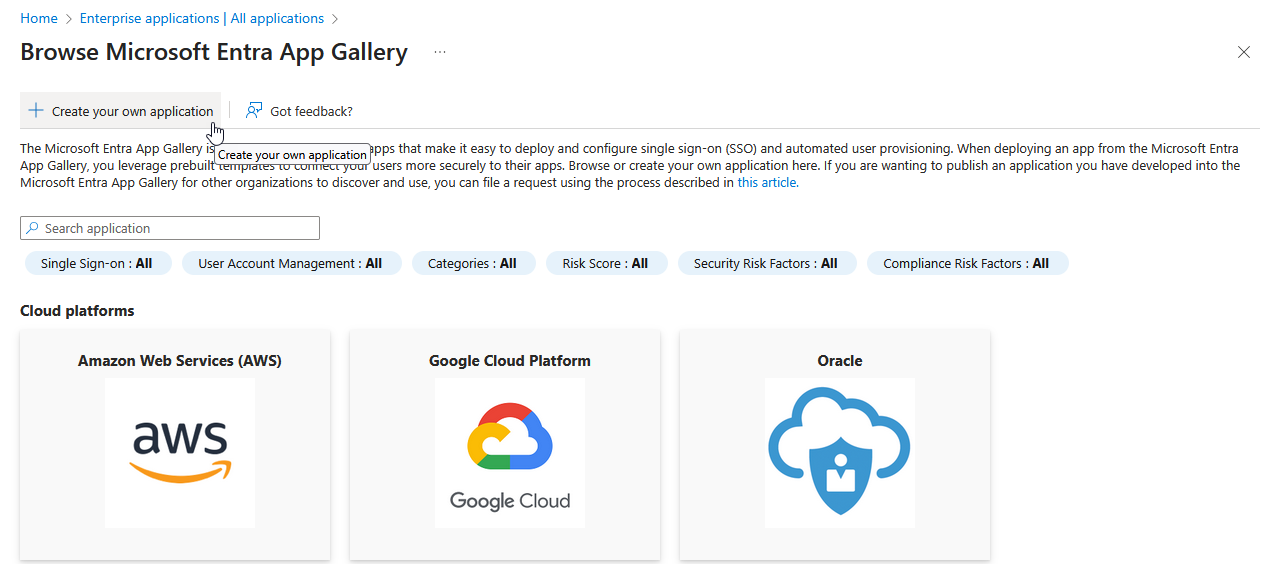This screenshot has width=1269, height=564.
Task: Open the "this article" link
Action: [767, 182]
